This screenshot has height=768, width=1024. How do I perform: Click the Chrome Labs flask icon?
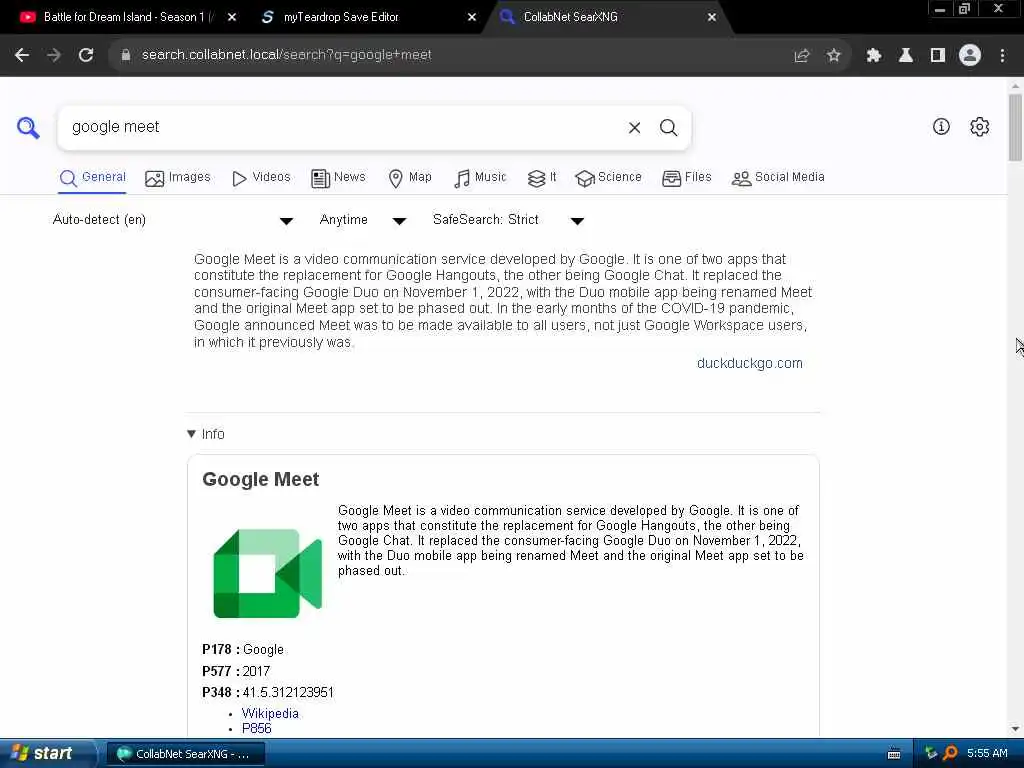coord(906,56)
